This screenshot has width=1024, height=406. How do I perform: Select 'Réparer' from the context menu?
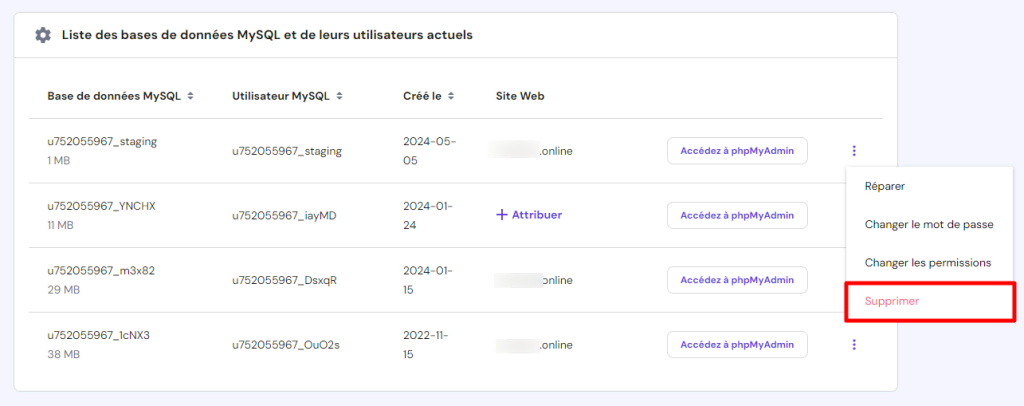(885, 186)
